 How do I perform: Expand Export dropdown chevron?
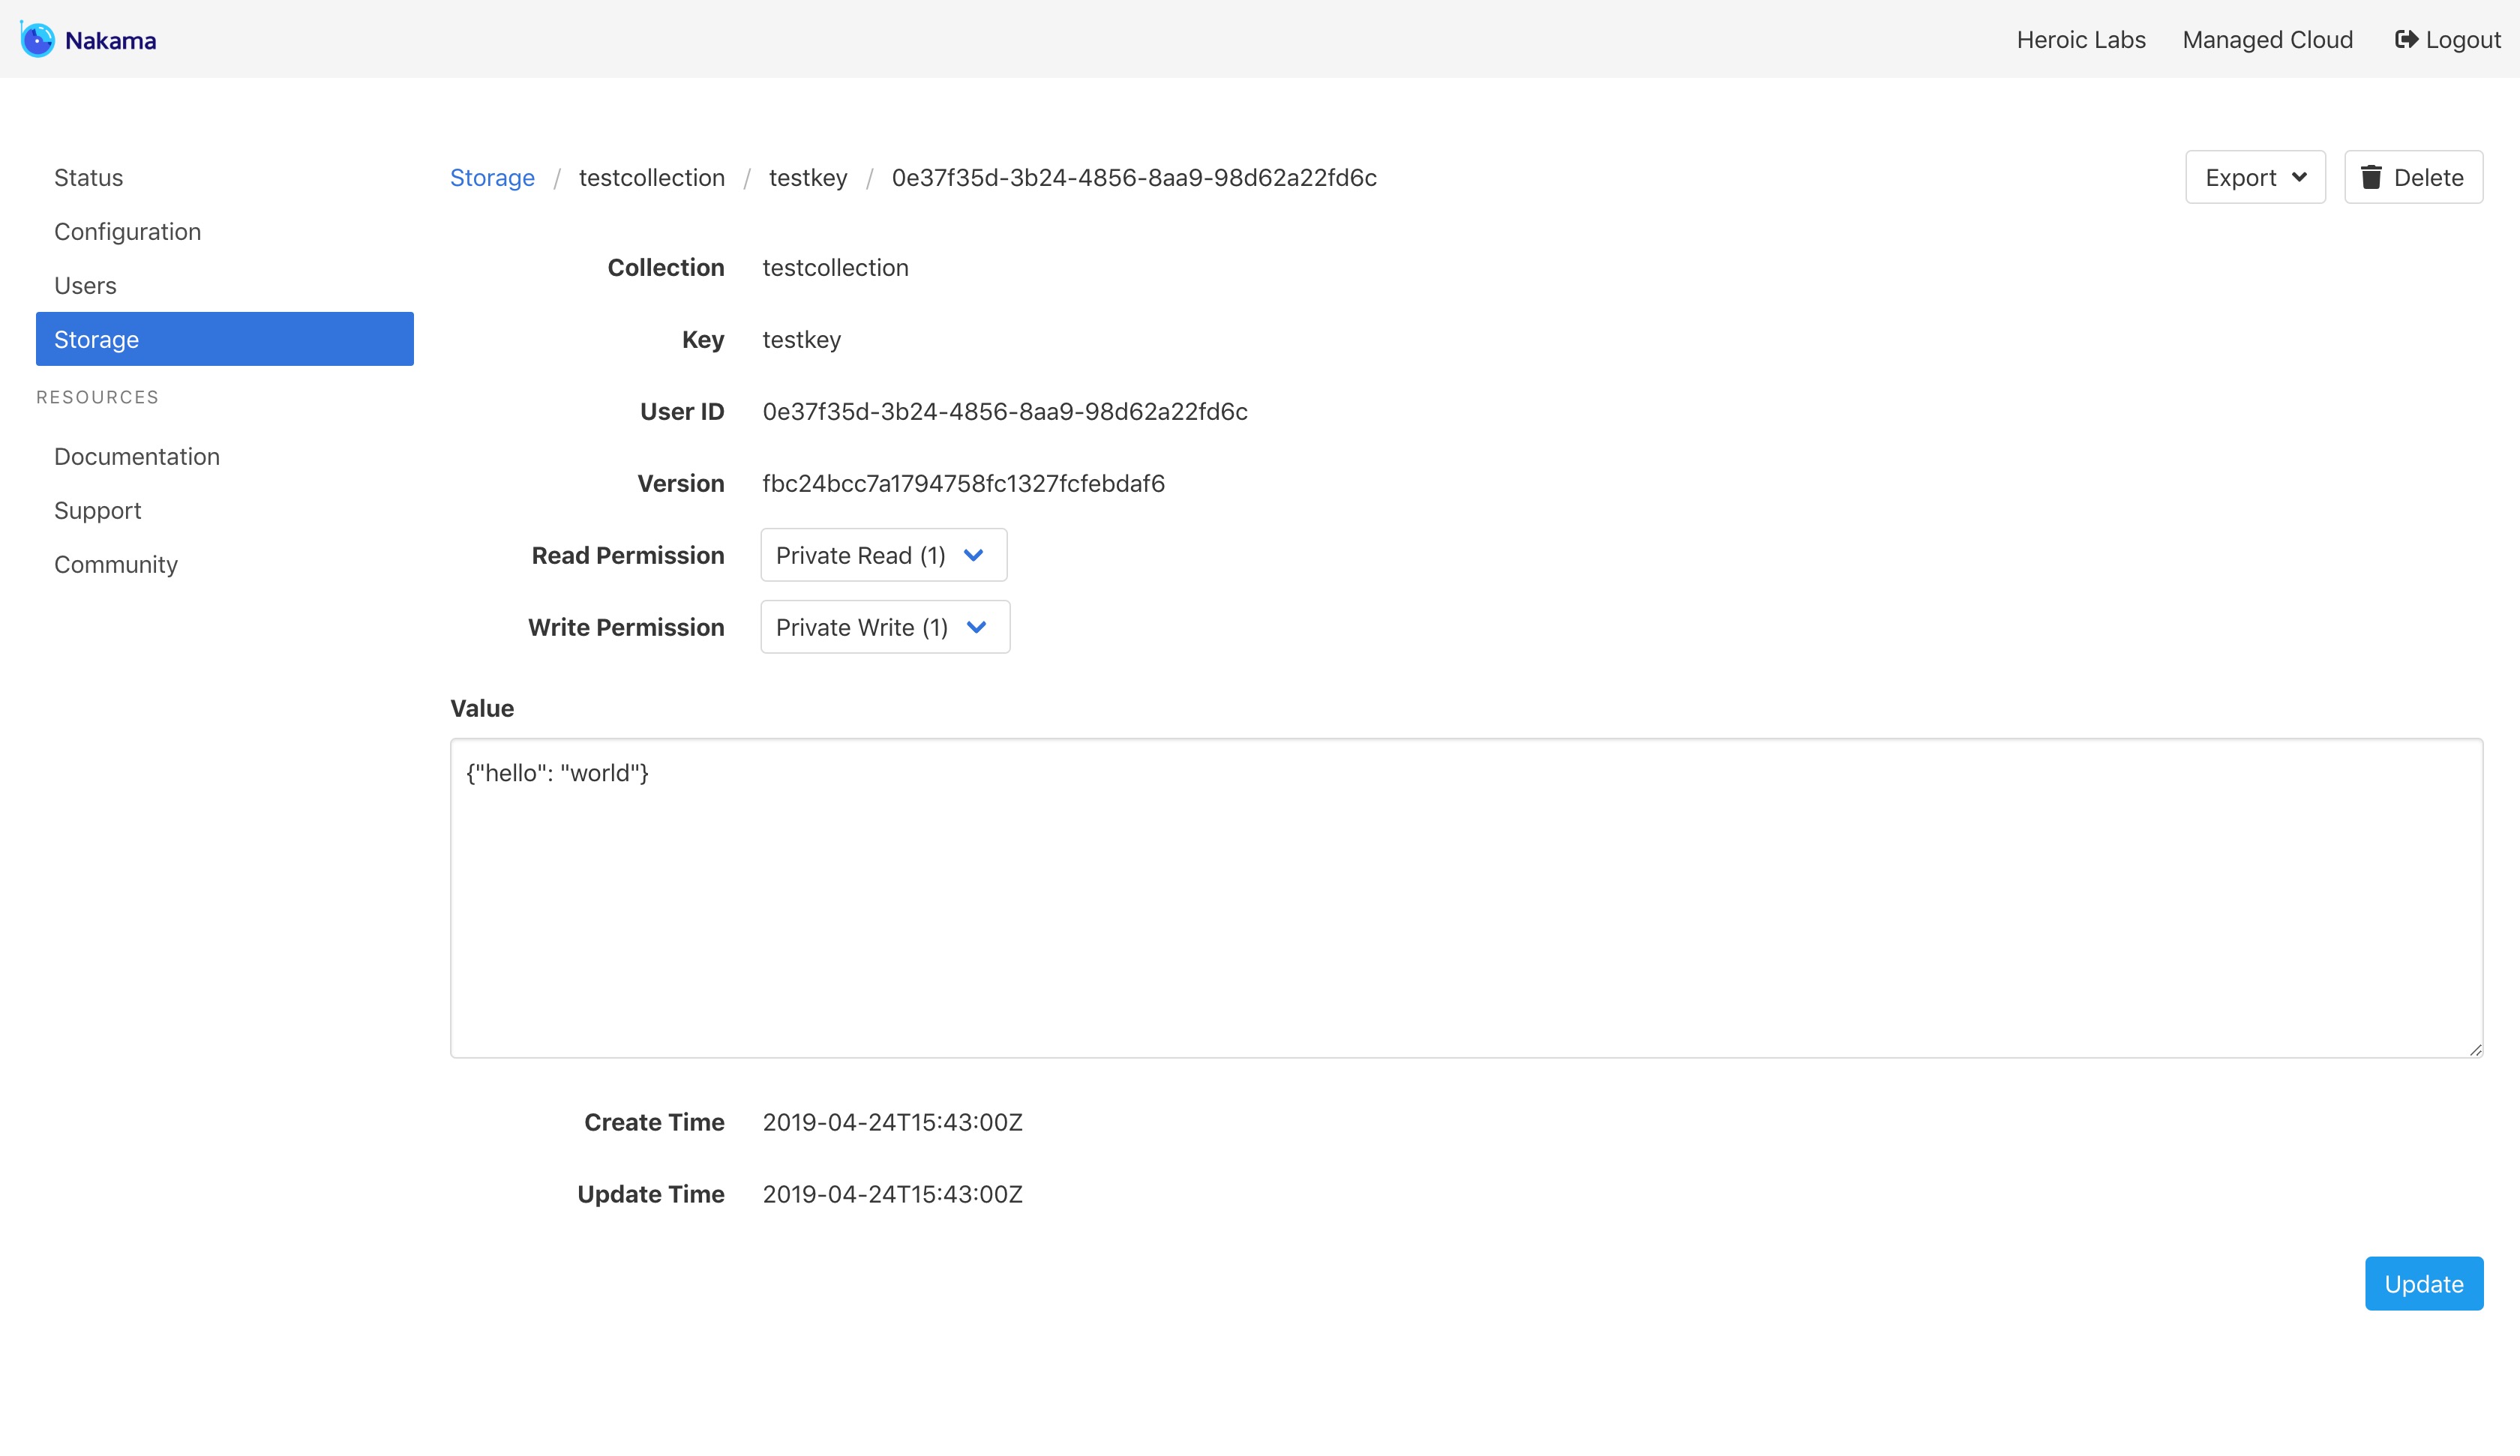click(2299, 178)
